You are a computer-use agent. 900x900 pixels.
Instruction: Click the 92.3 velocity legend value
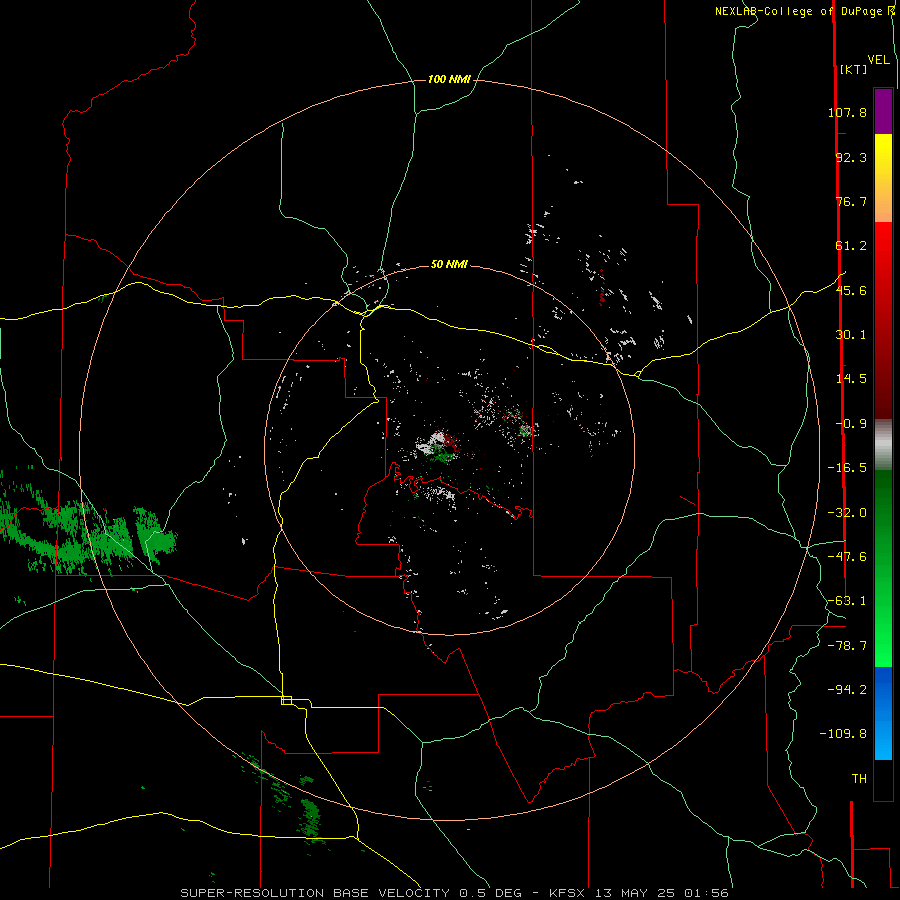[851, 157]
